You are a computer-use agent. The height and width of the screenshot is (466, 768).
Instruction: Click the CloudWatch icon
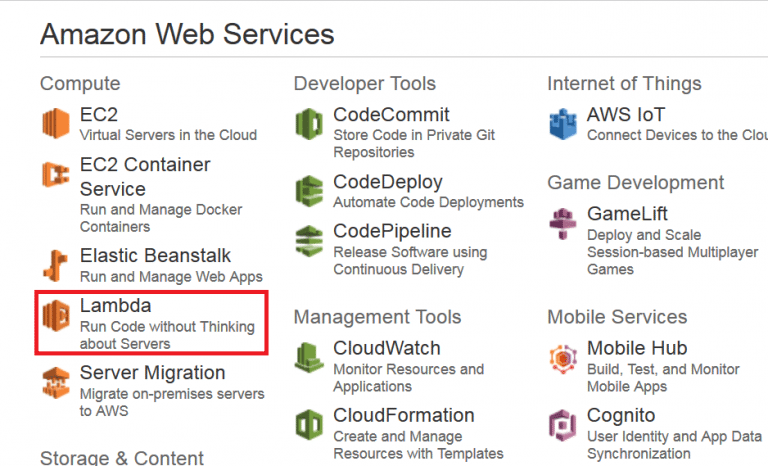click(309, 357)
